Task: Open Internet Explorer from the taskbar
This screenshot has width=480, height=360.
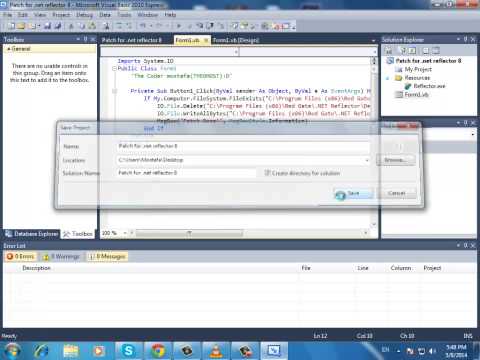Action: coord(41,351)
